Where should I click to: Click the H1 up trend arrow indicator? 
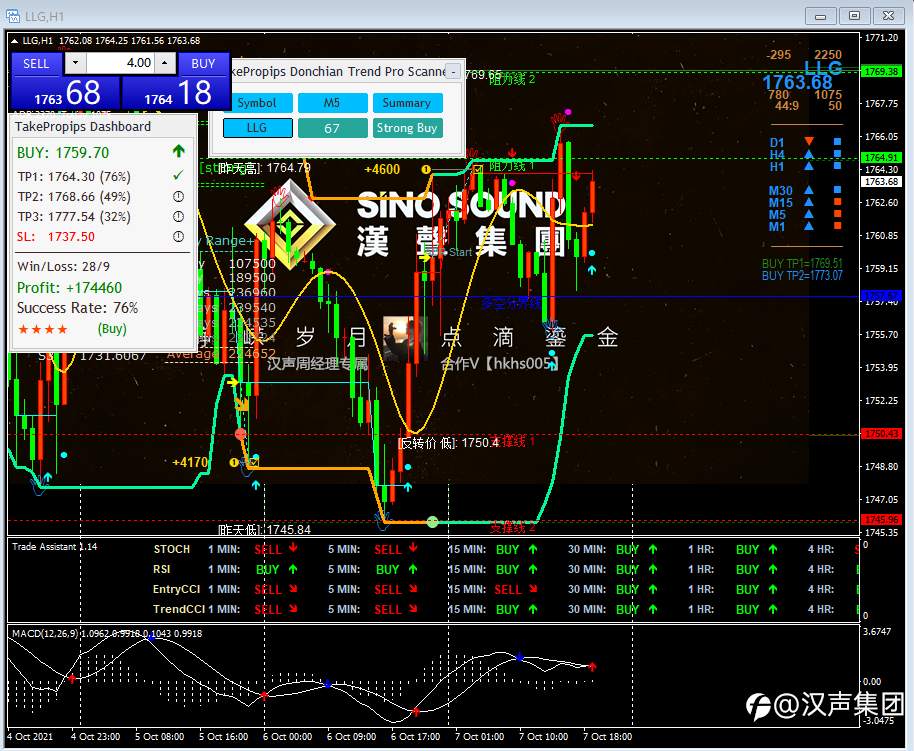pos(808,166)
